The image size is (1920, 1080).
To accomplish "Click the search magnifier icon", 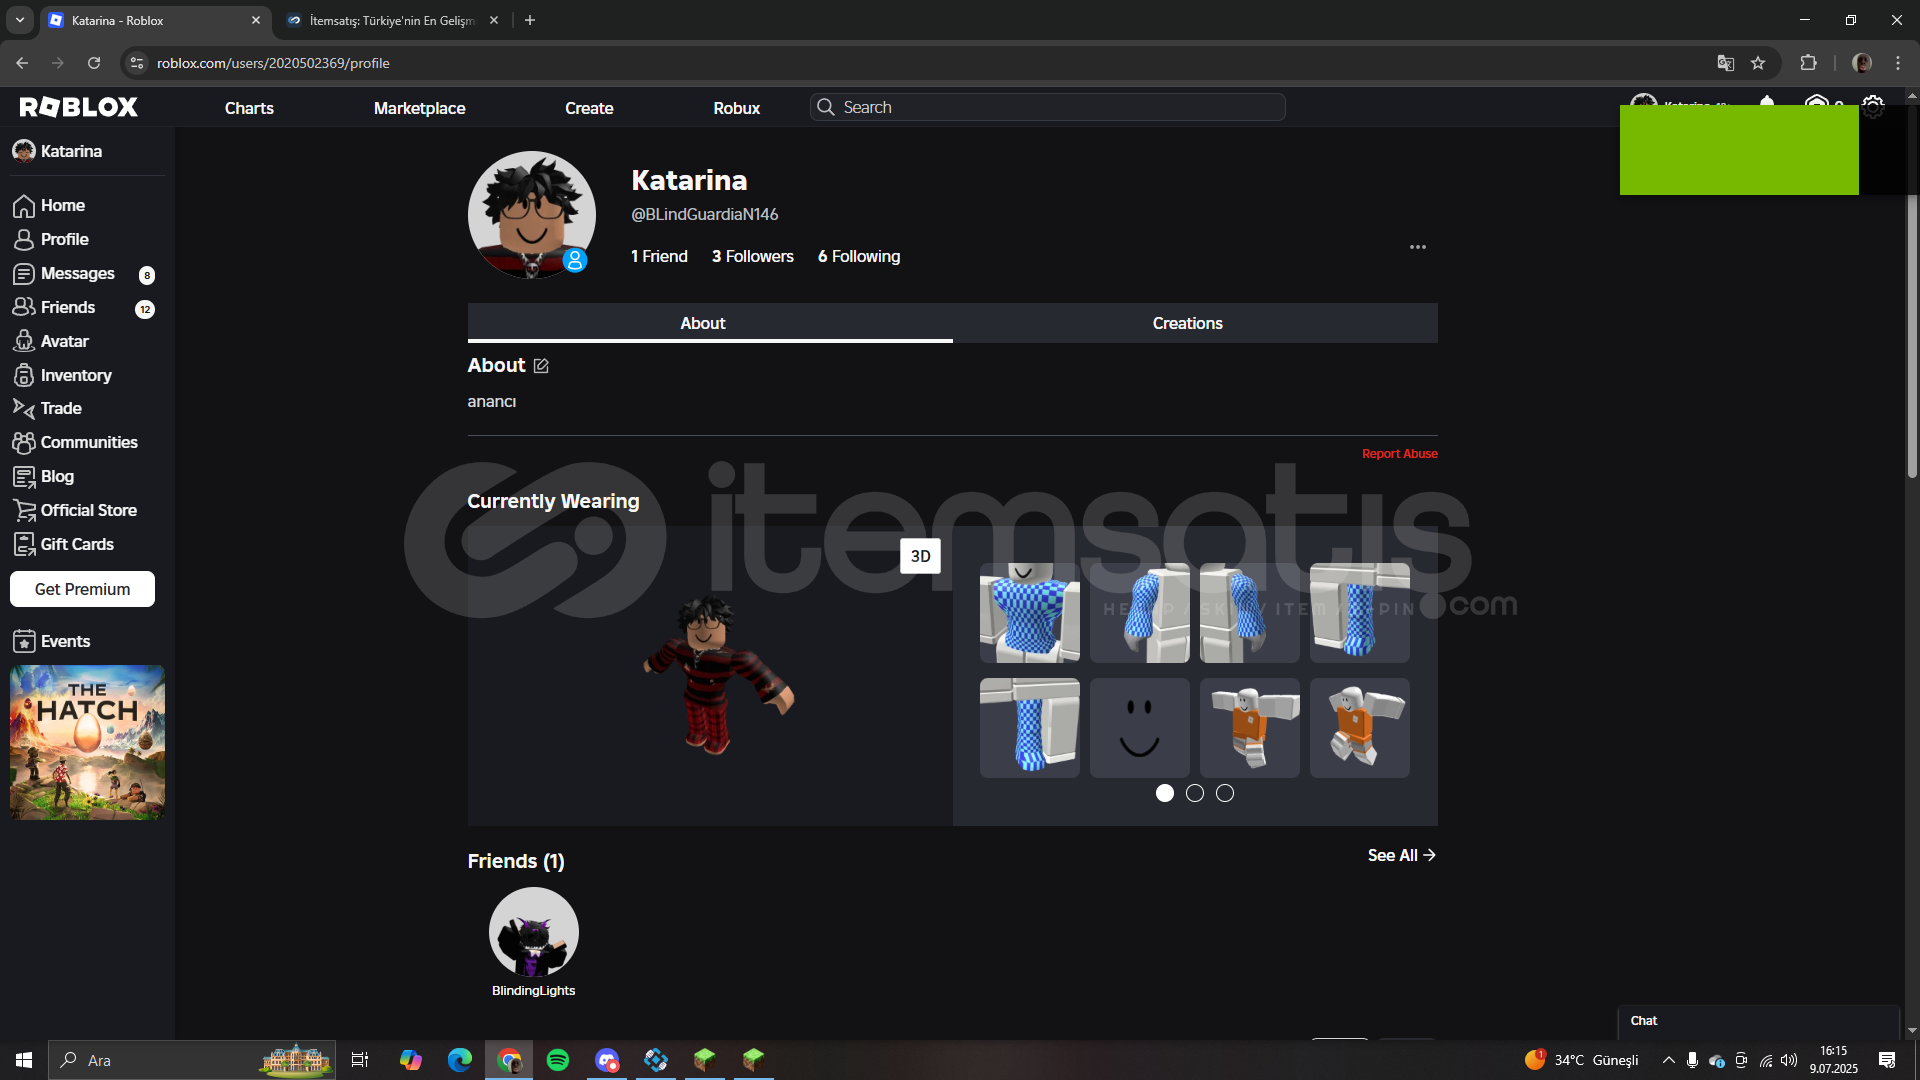I will coord(826,107).
